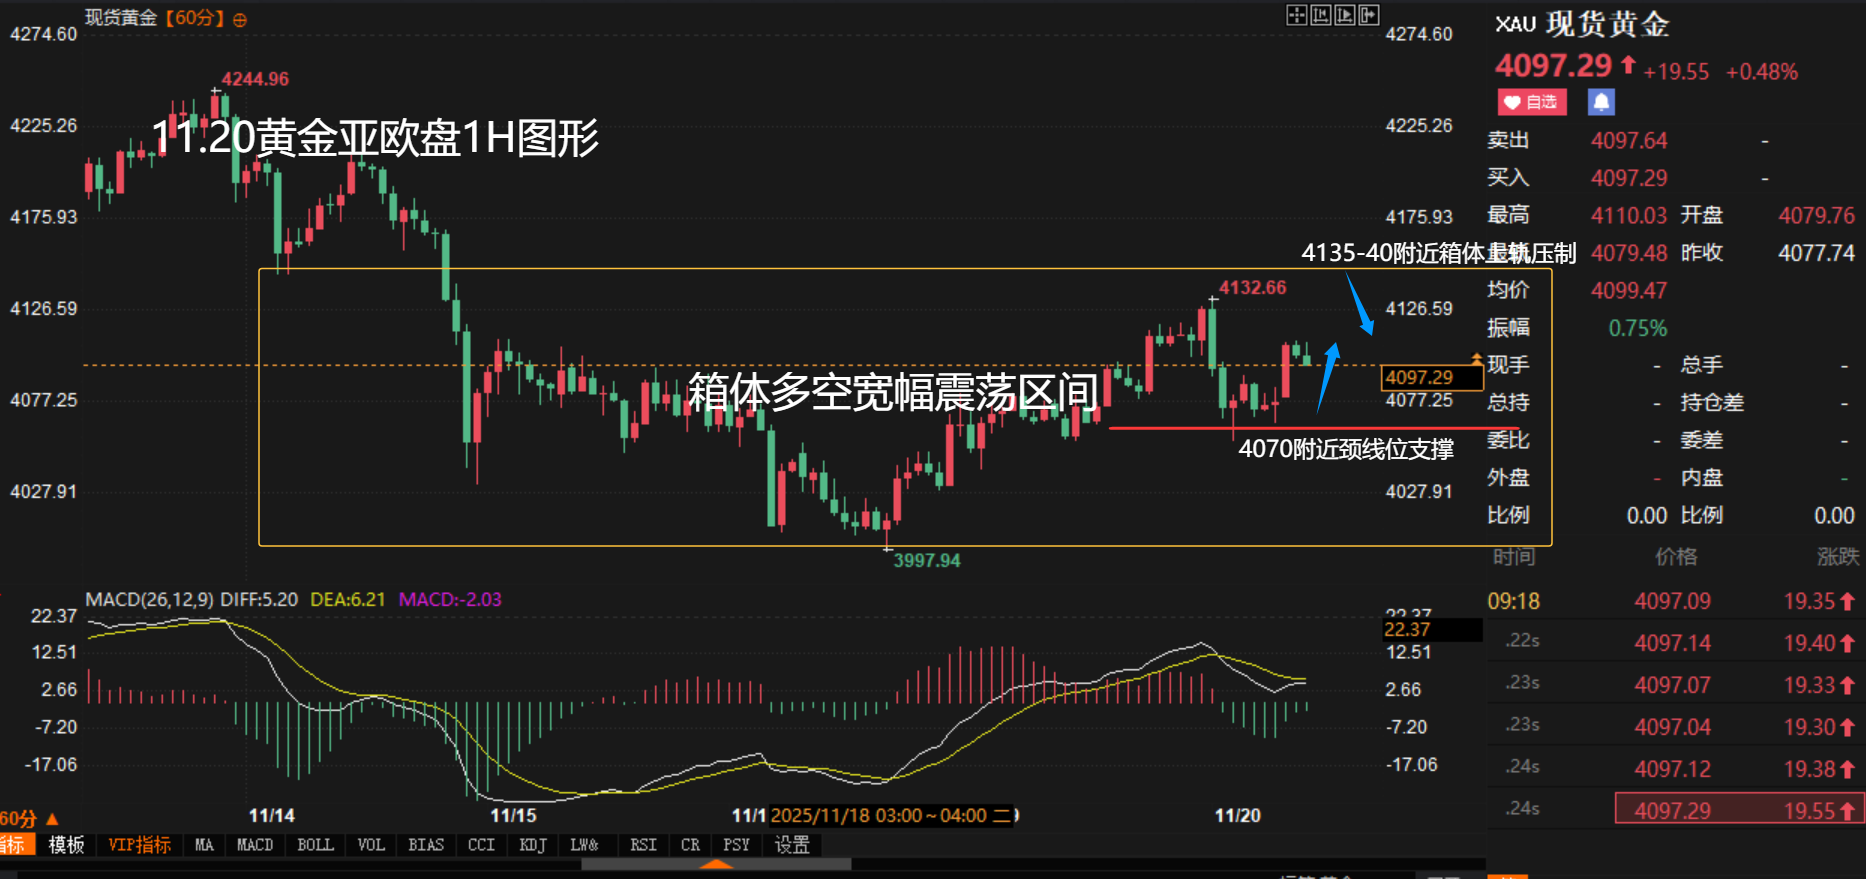Click the crosshair cursor icon above chart
Screen dimensions: 1866x879
(1296, 15)
